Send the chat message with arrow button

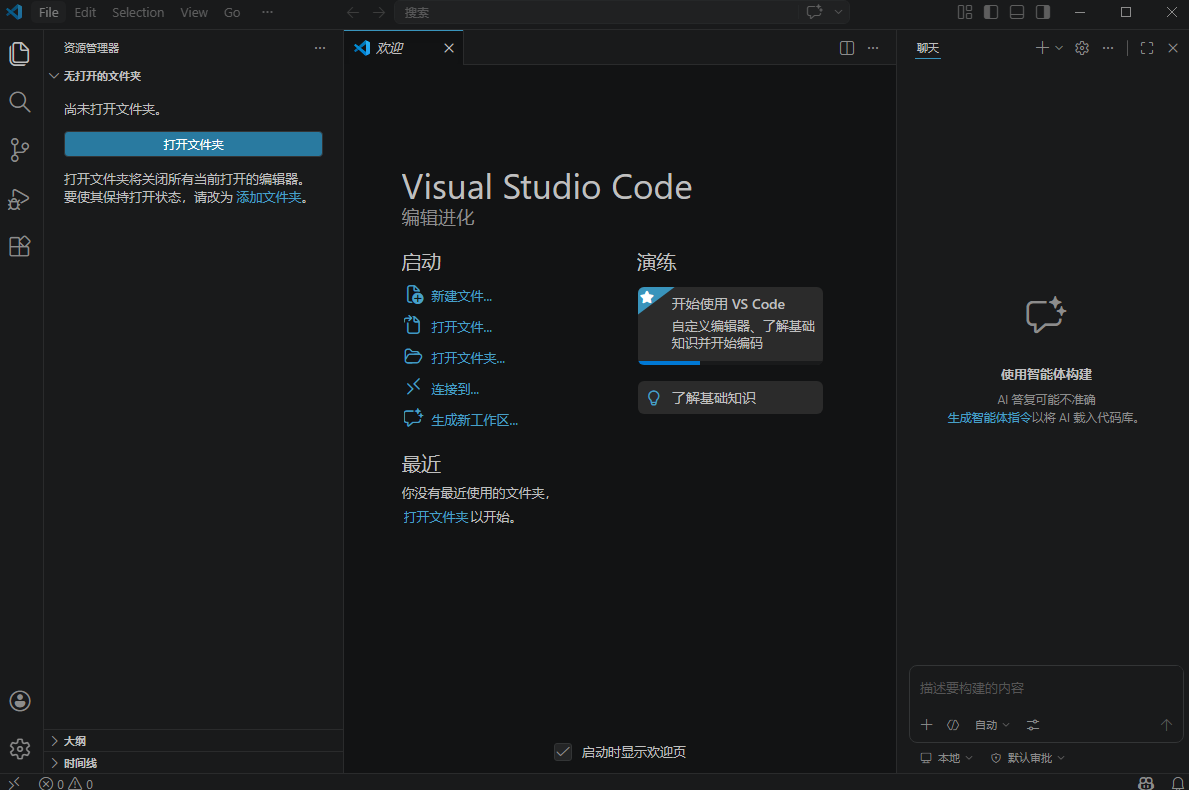tap(1166, 725)
